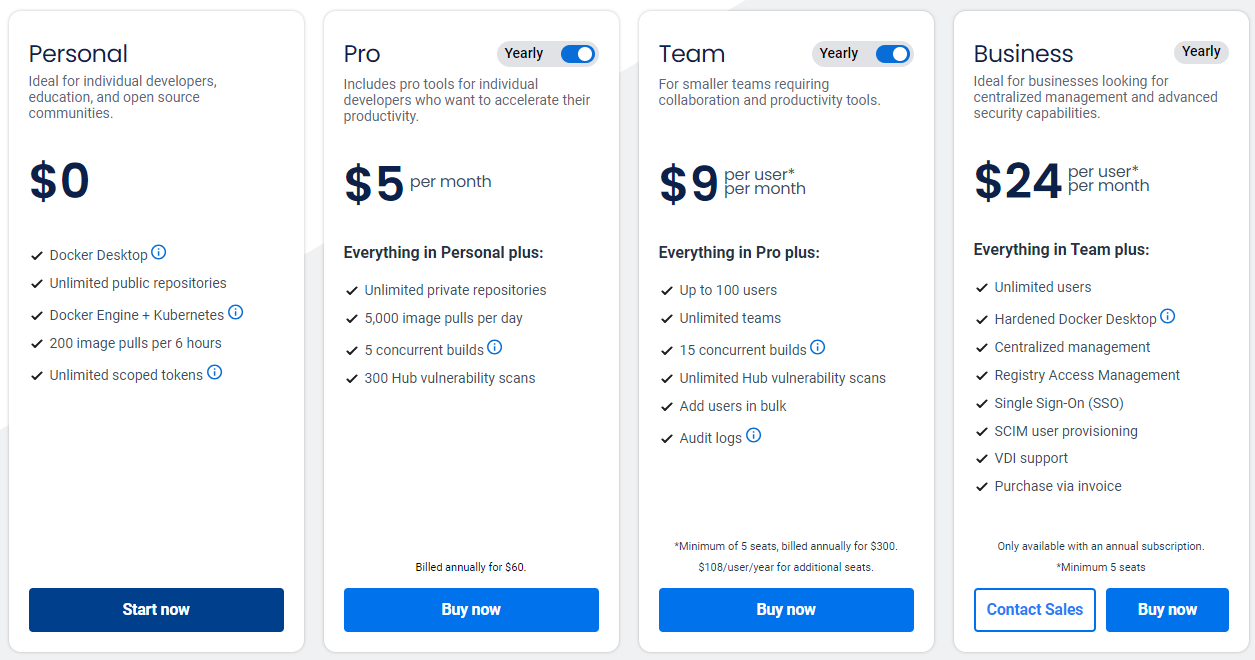This screenshot has height=660, width=1255.
Task: Open Hardened Docker Desktop info icon
Action: (1168, 317)
